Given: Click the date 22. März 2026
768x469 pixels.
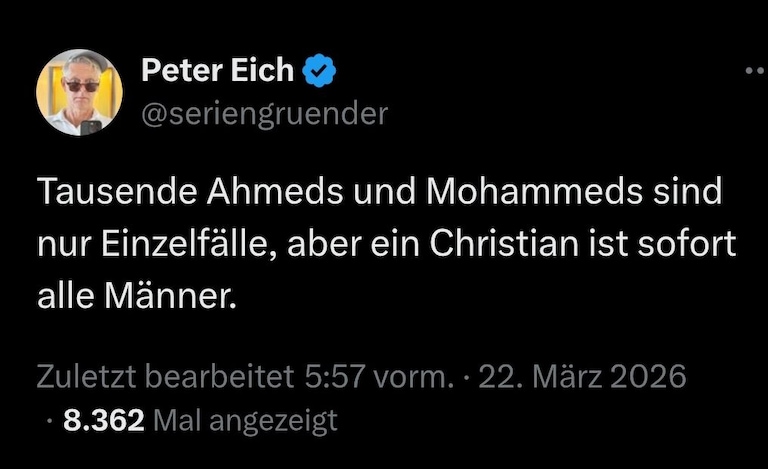Looking at the screenshot, I should pyautogui.click(x=583, y=376).
